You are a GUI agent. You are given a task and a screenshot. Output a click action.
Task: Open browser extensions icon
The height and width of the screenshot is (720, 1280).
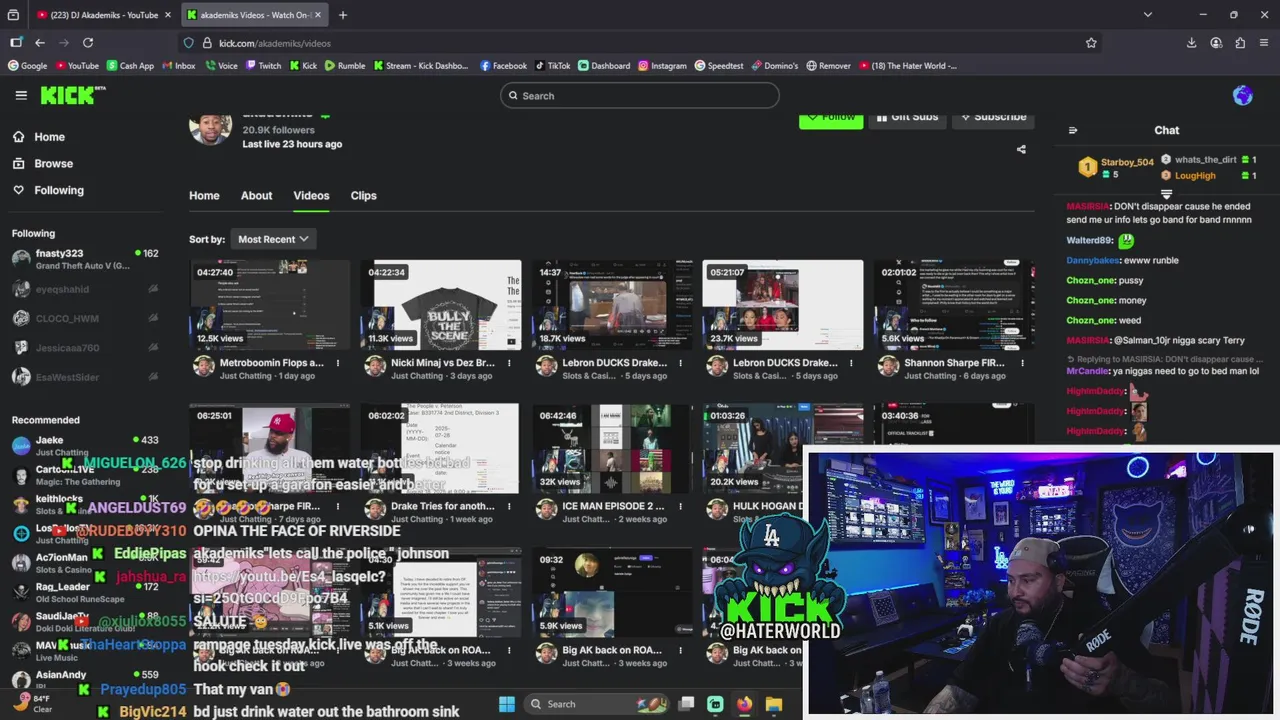coord(1240,43)
